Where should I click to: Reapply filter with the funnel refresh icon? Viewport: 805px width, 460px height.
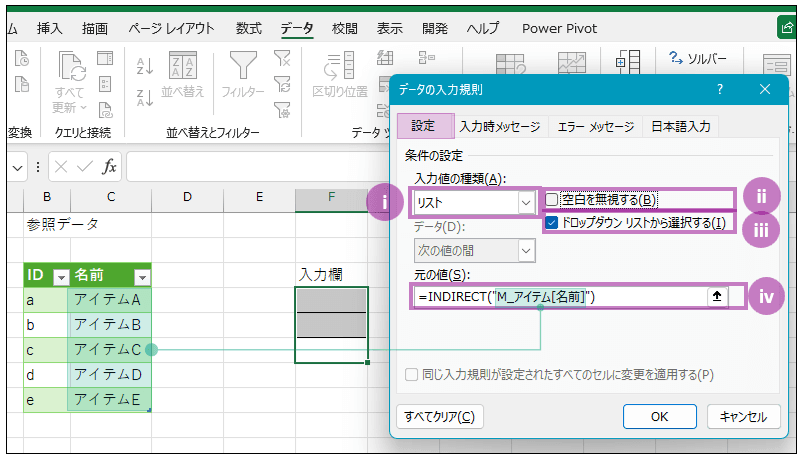coord(282,84)
